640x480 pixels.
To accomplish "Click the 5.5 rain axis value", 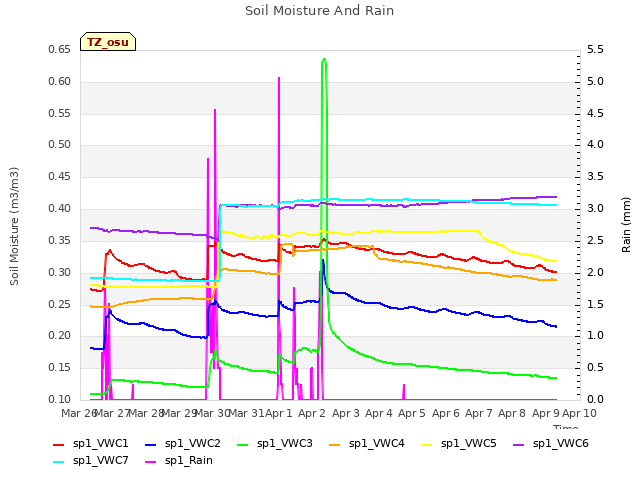I will [x=595, y=50].
